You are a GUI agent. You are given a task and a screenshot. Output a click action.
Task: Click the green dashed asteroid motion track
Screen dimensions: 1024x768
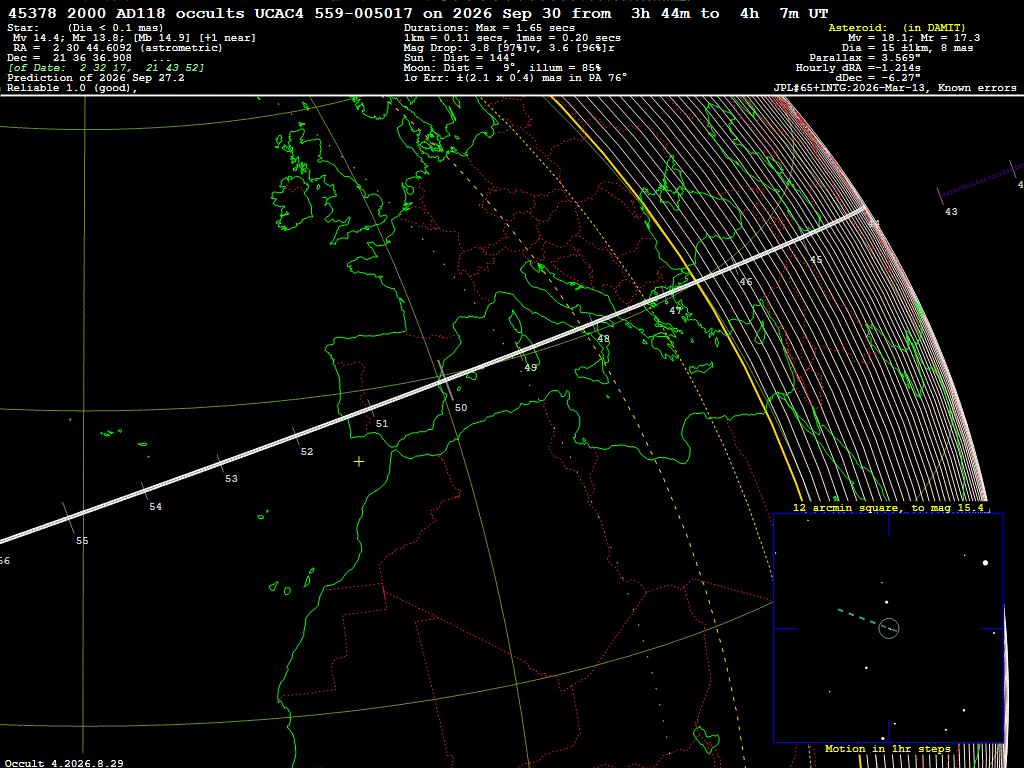[x=858, y=617]
